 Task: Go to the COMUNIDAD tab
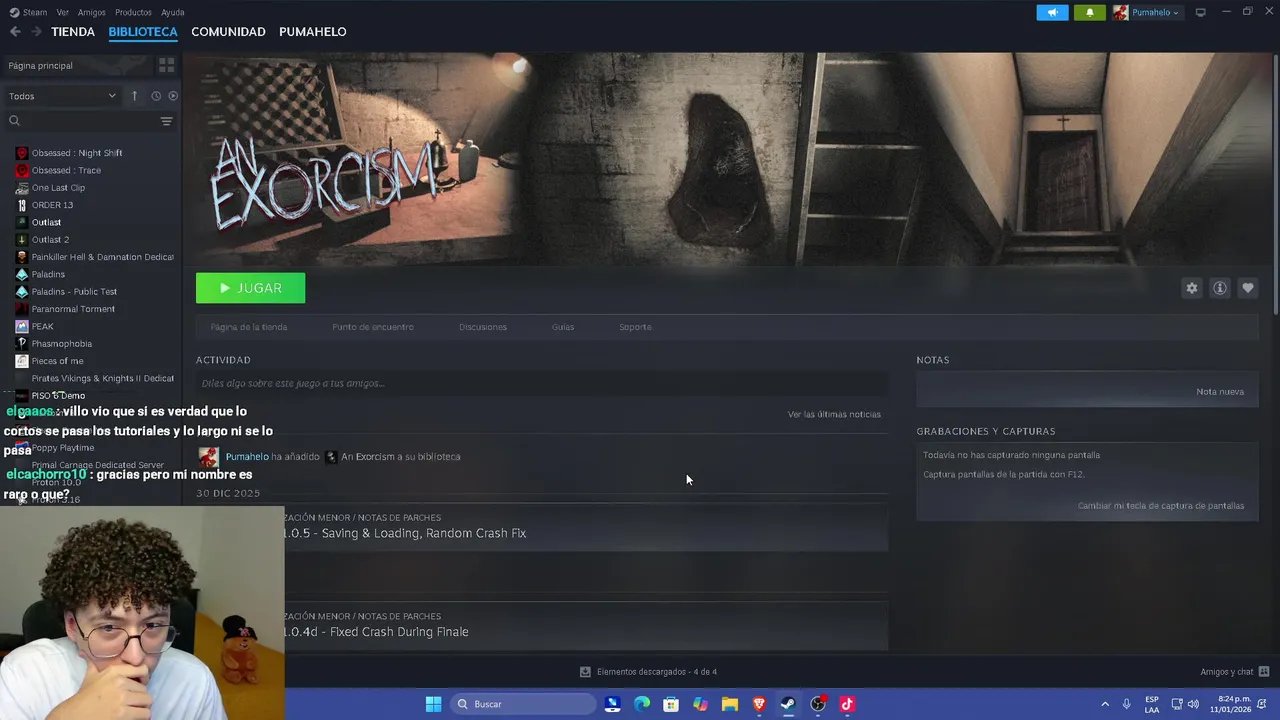tap(228, 32)
